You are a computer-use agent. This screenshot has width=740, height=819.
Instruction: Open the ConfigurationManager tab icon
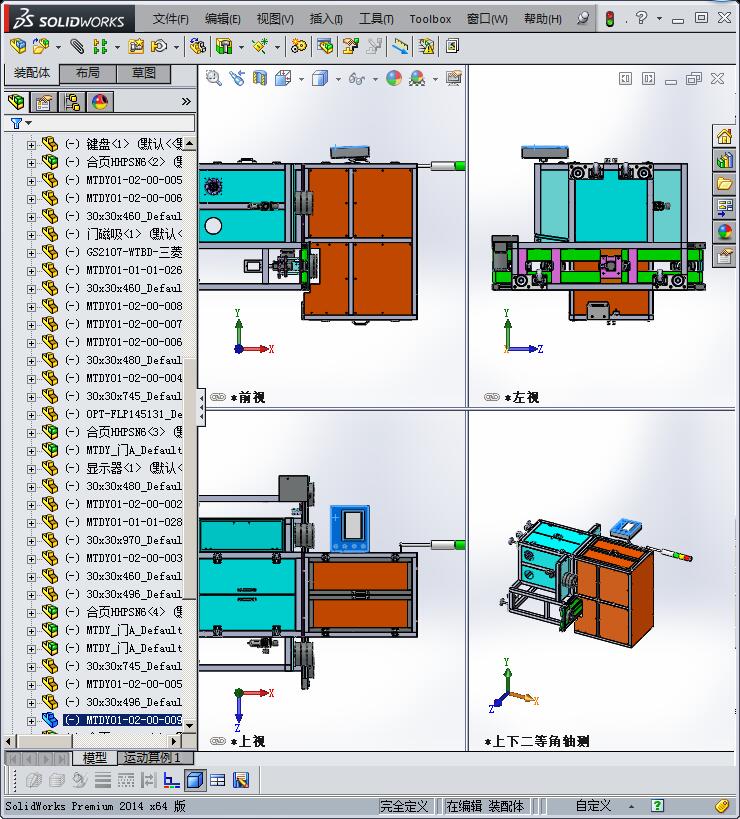[72, 101]
